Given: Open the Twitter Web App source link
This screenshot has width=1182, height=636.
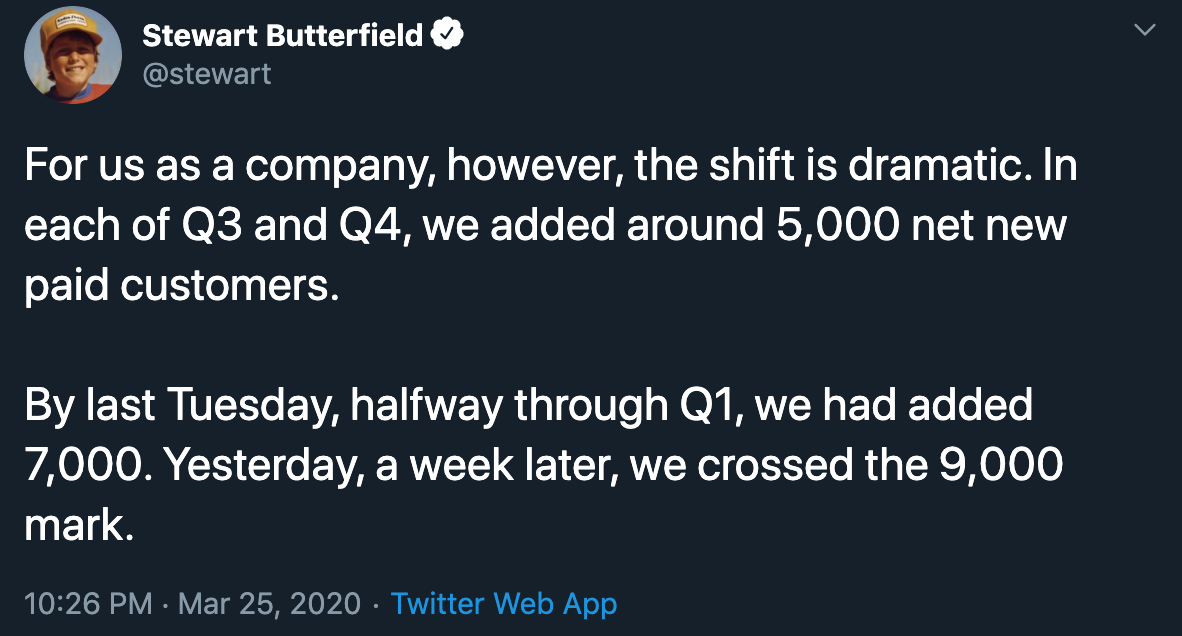Looking at the screenshot, I should [504, 604].
